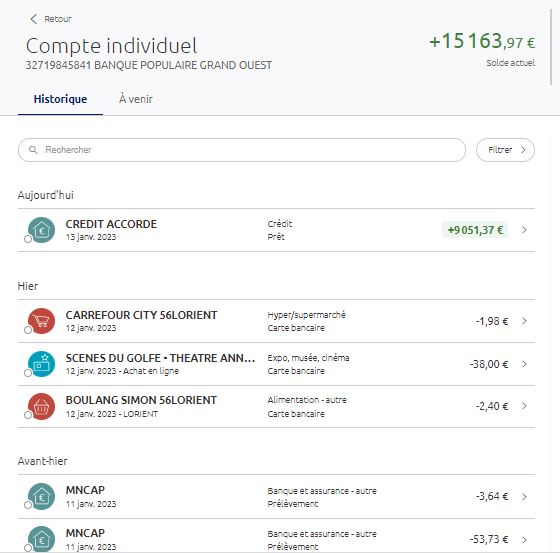Select the CREDIT ACCORDE transaction radio circle
This screenshot has width=560, height=553.
pyautogui.click(x=28, y=239)
